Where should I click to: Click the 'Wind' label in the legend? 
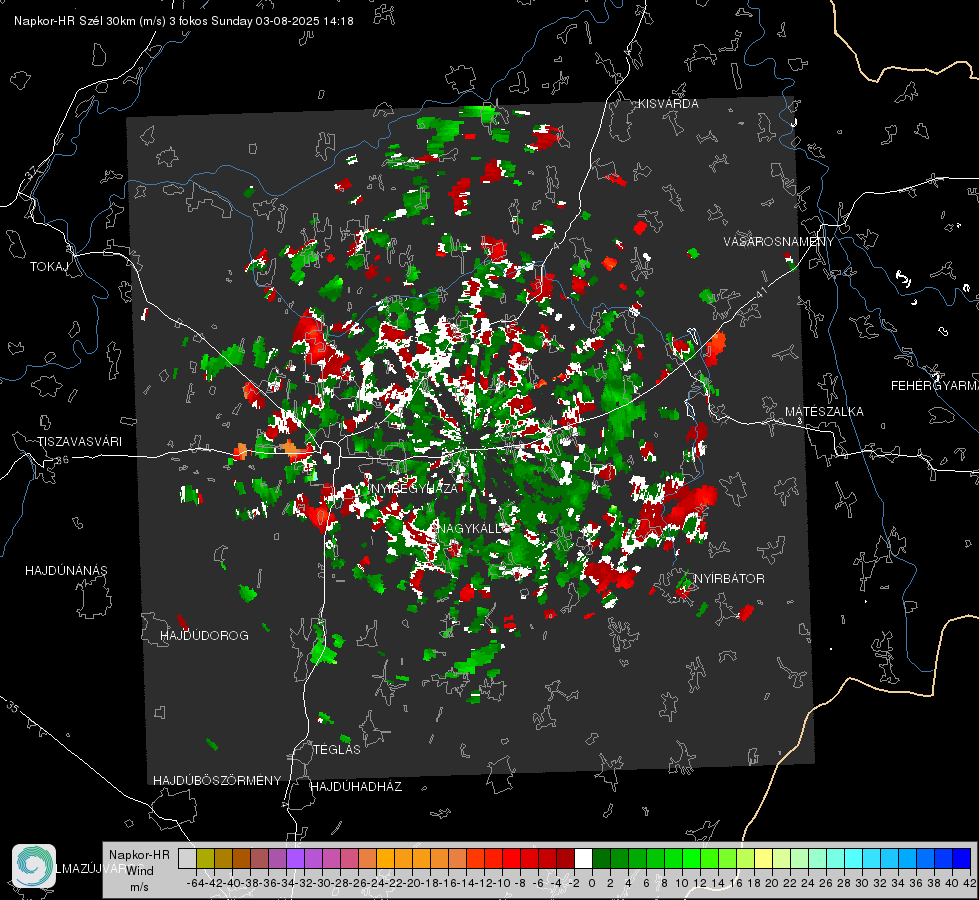[140, 871]
